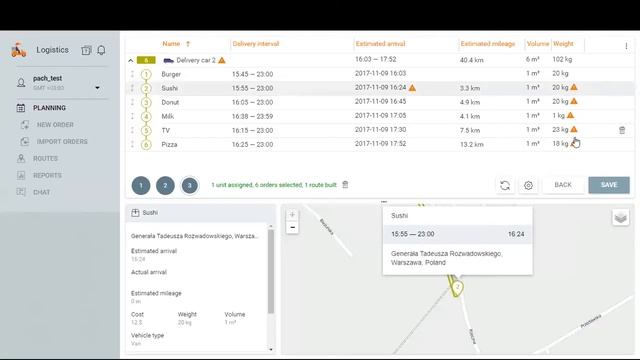Screen dimensions: 640x360
Task: Click the Estimated arrival column header
Action: [380, 44]
